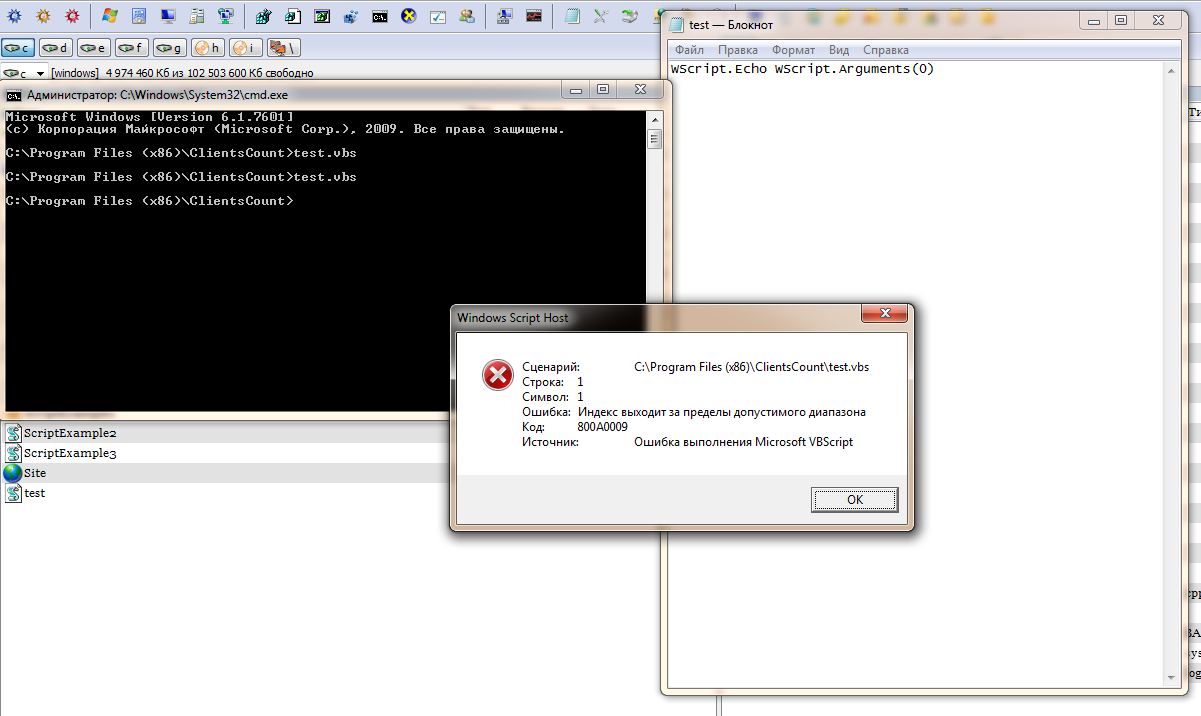
Task: Switch to optical drive h button
Action: 208,47
